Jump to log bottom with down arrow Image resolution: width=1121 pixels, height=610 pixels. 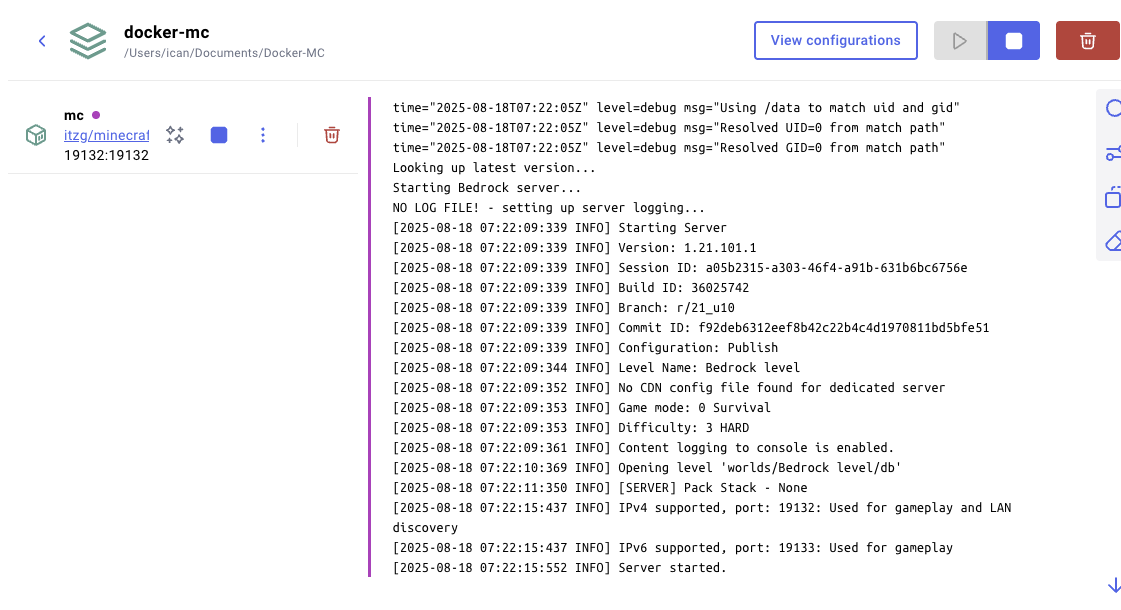[x=1114, y=585]
